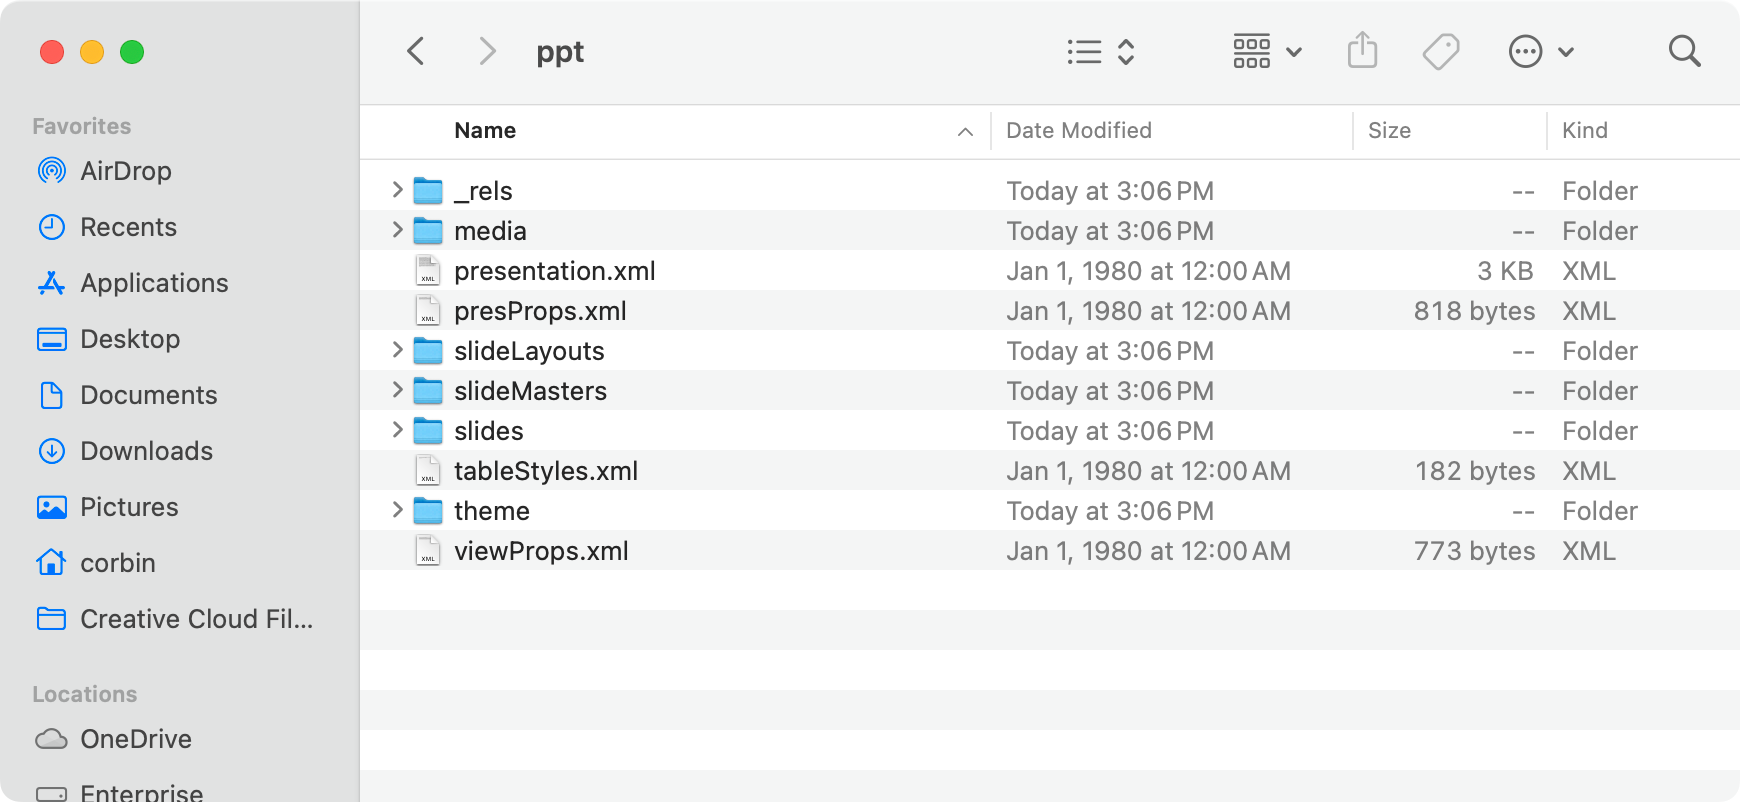Go forward with the right chevron button
The image size is (1740, 802).
click(x=487, y=51)
